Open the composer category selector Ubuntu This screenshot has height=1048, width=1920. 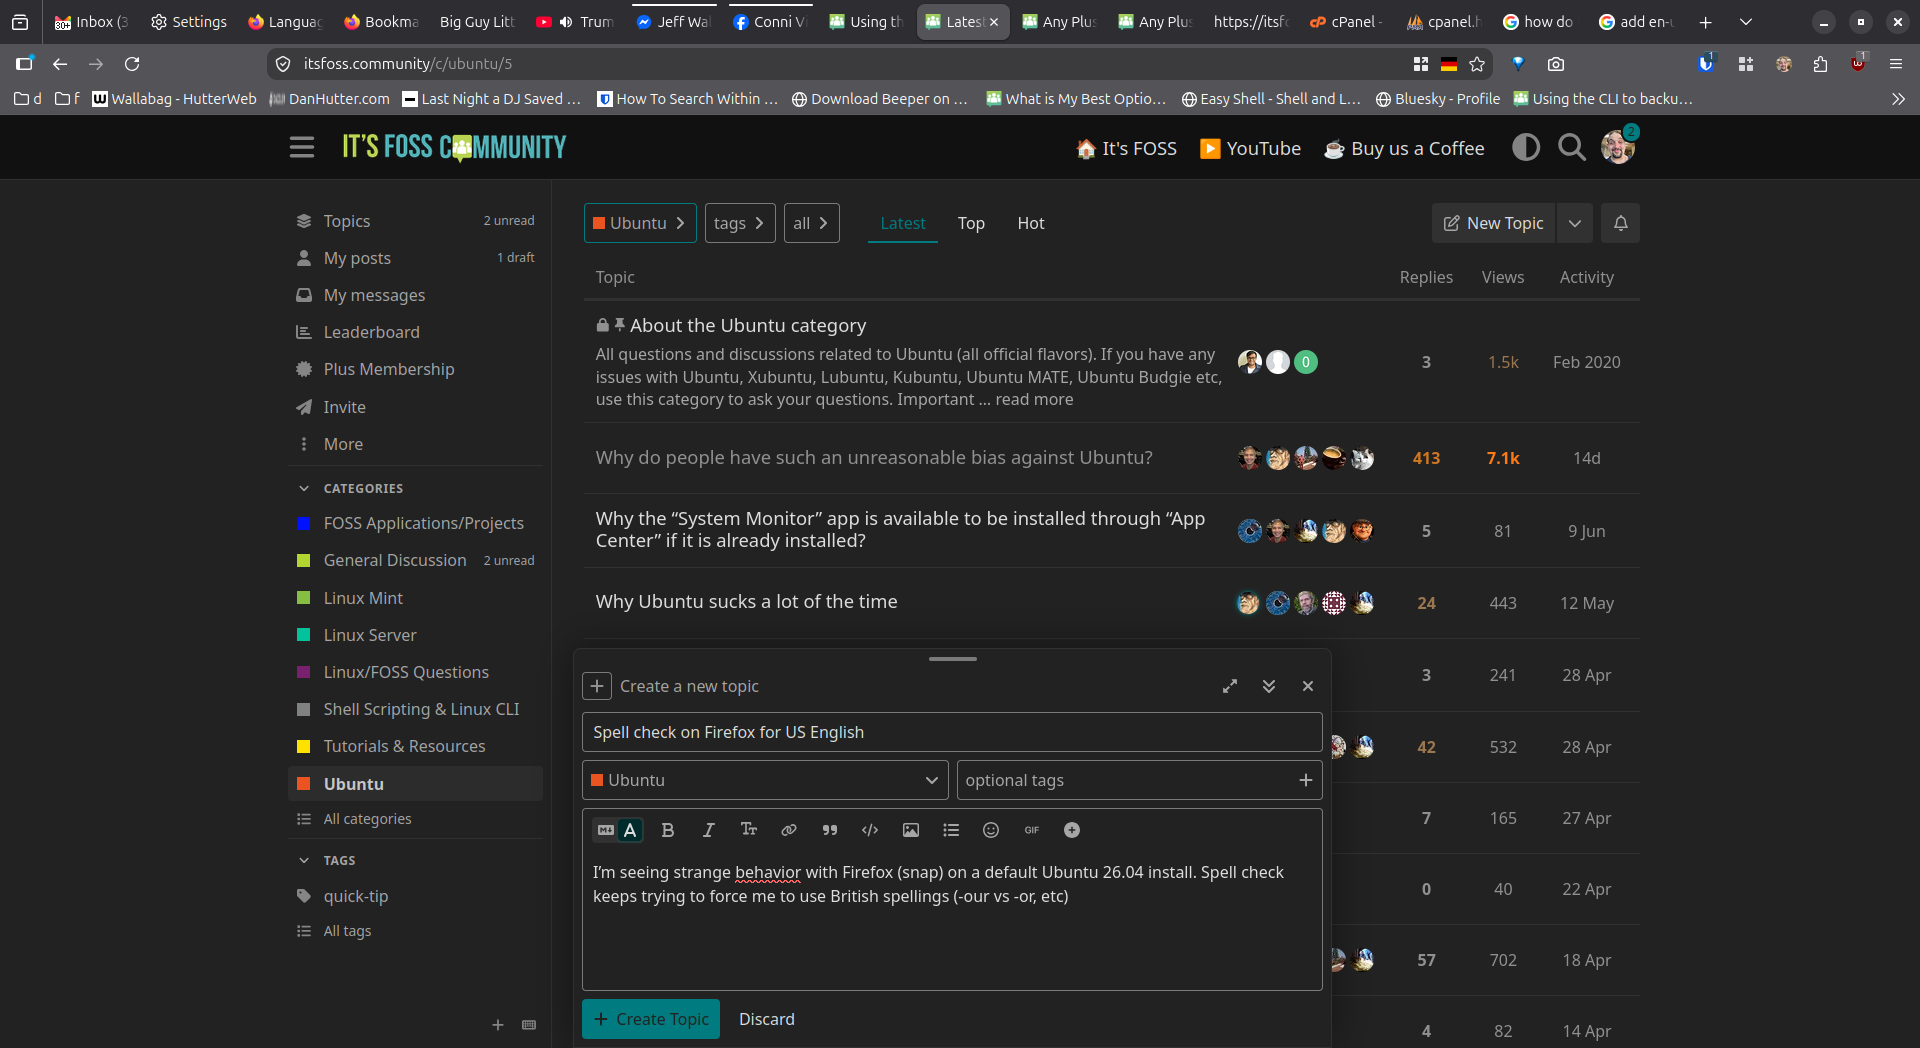[x=765, y=780]
